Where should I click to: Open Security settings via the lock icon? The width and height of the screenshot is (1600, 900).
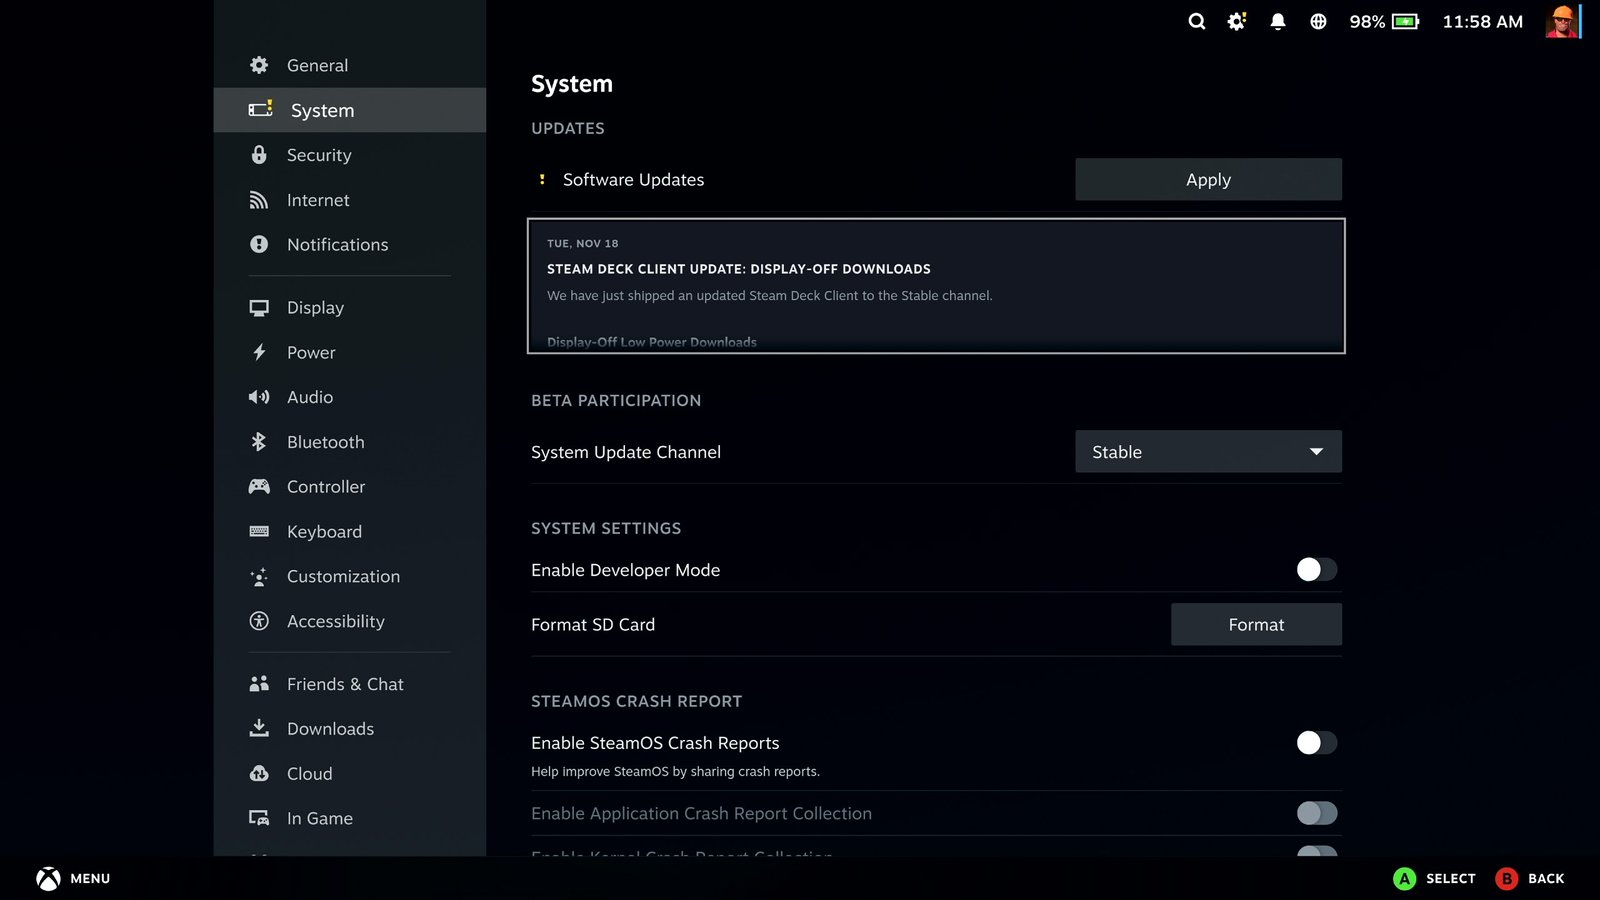(x=258, y=155)
